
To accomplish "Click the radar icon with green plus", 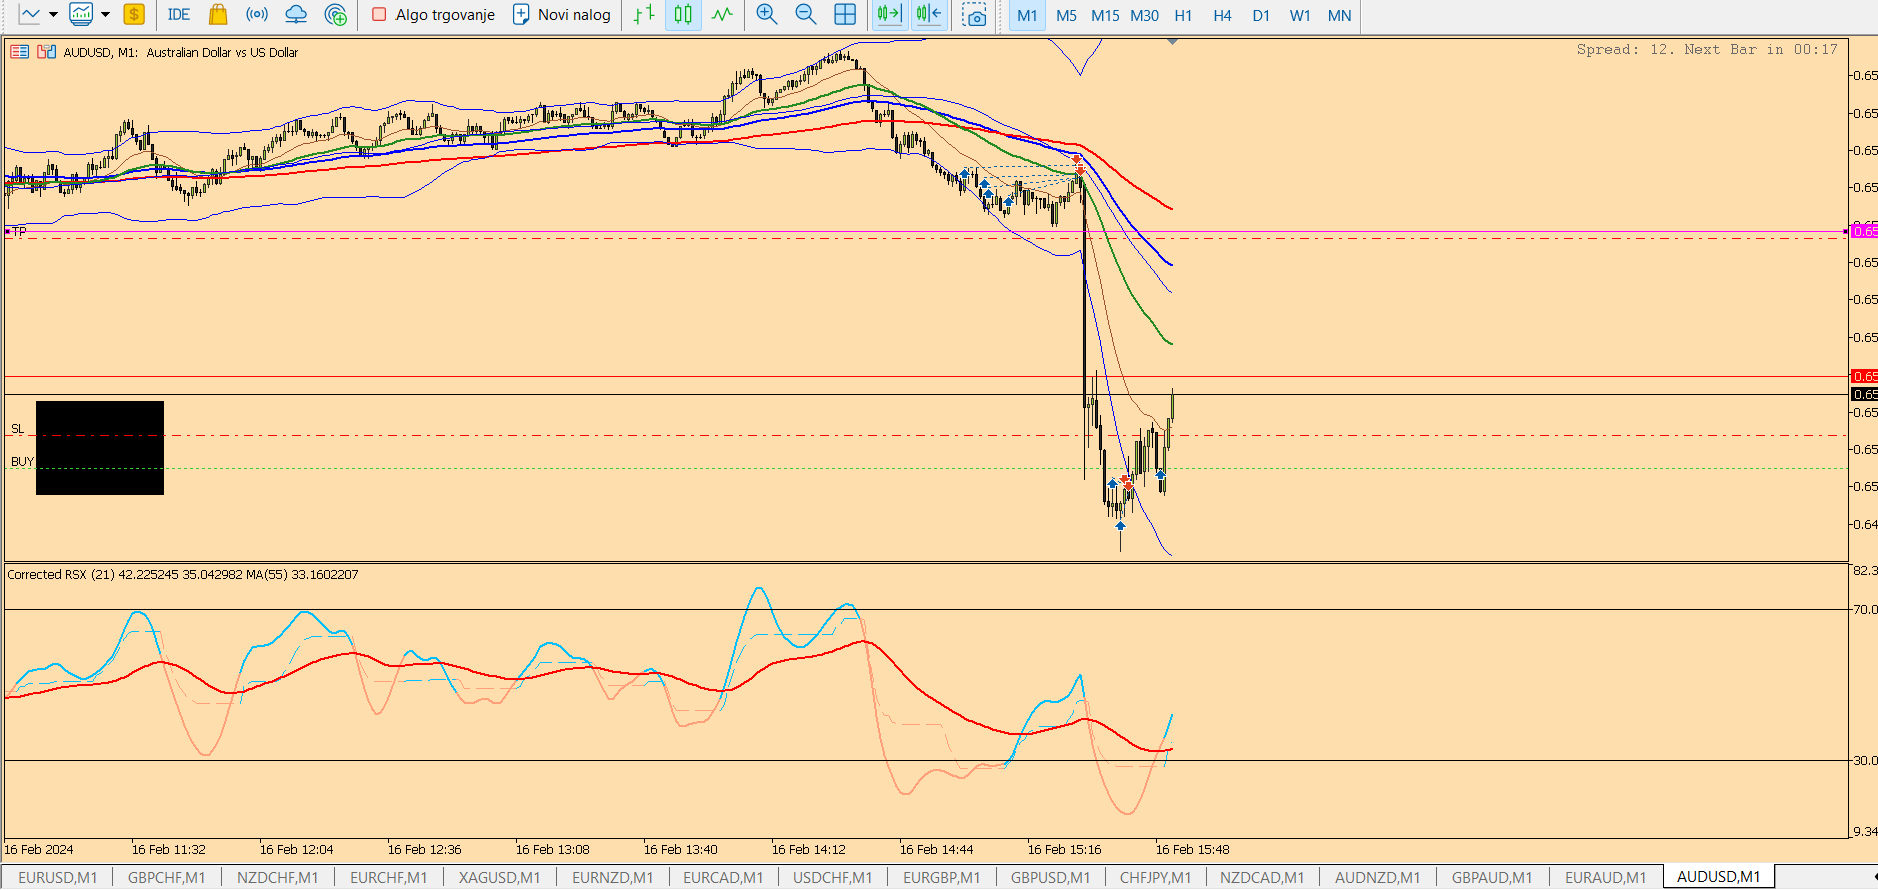I will coord(336,14).
